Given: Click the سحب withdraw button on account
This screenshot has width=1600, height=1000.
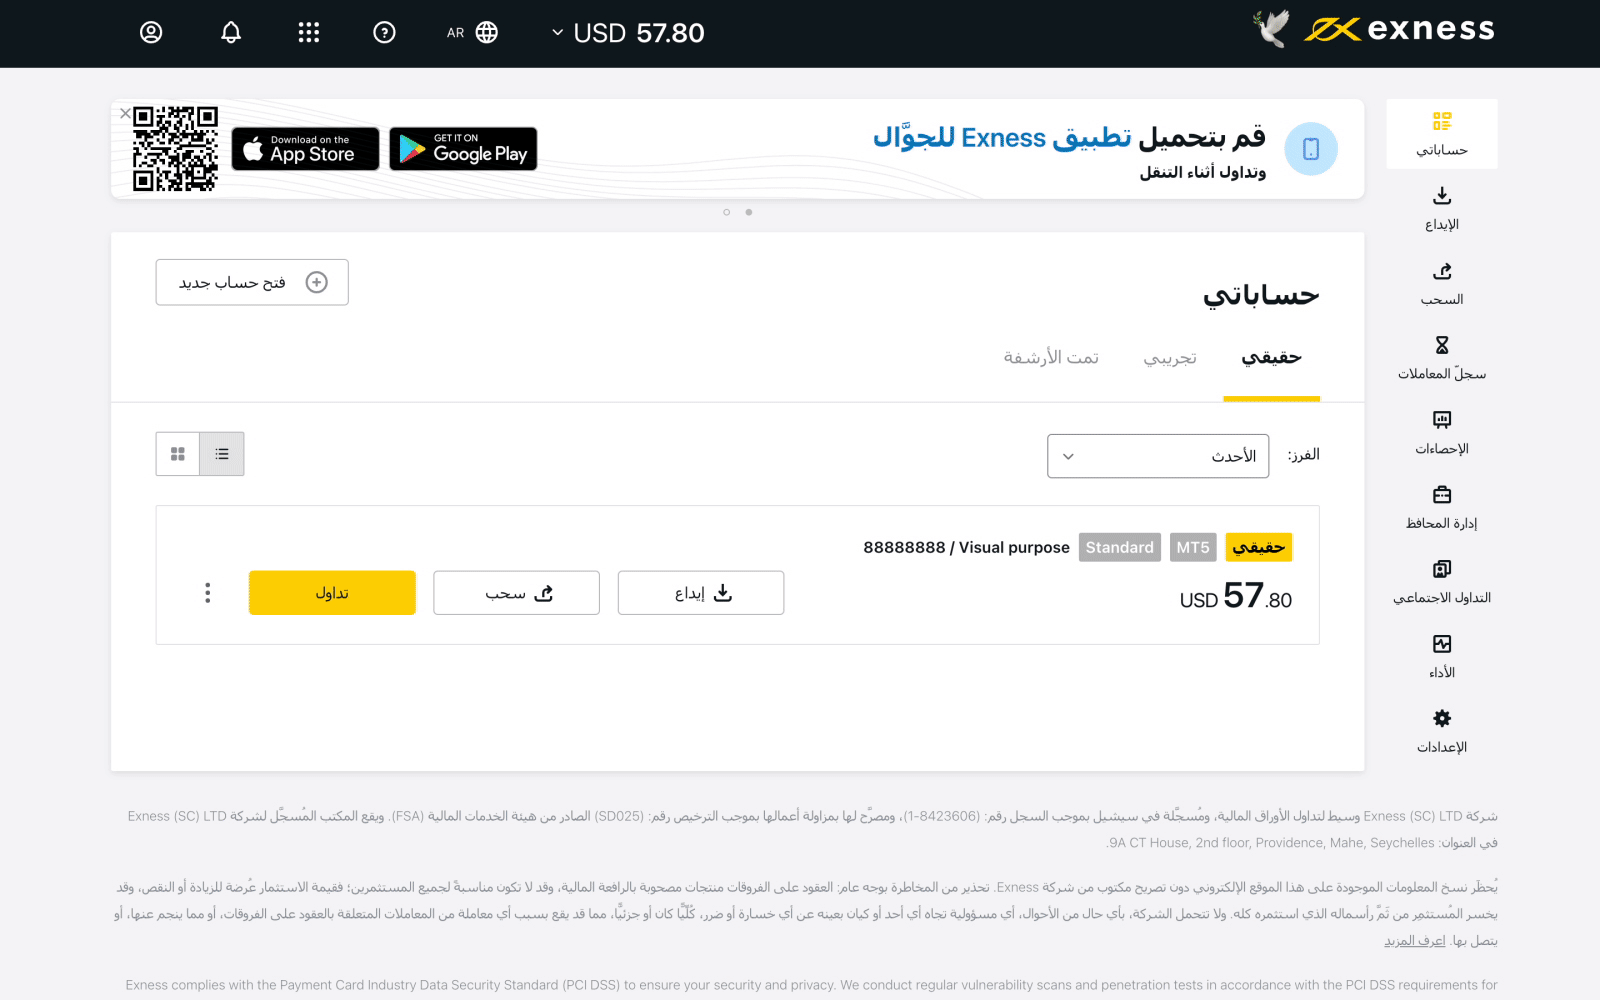Looking at the screenshot, I should [516, 593].
